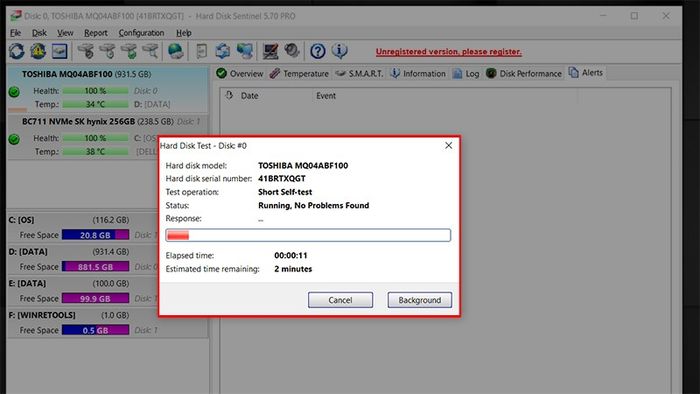The width and height of the screenshot is (700, 394).
Task: Open the Disk menu
Action: tap(39, 33)
